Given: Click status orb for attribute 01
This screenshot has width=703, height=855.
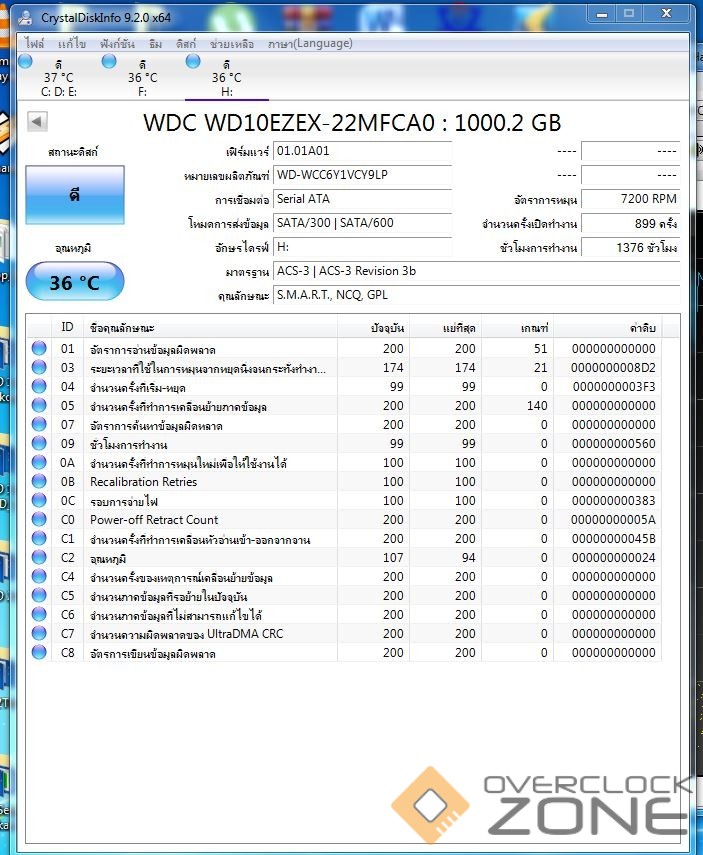Looking at the screenshot, I should 39,348.
